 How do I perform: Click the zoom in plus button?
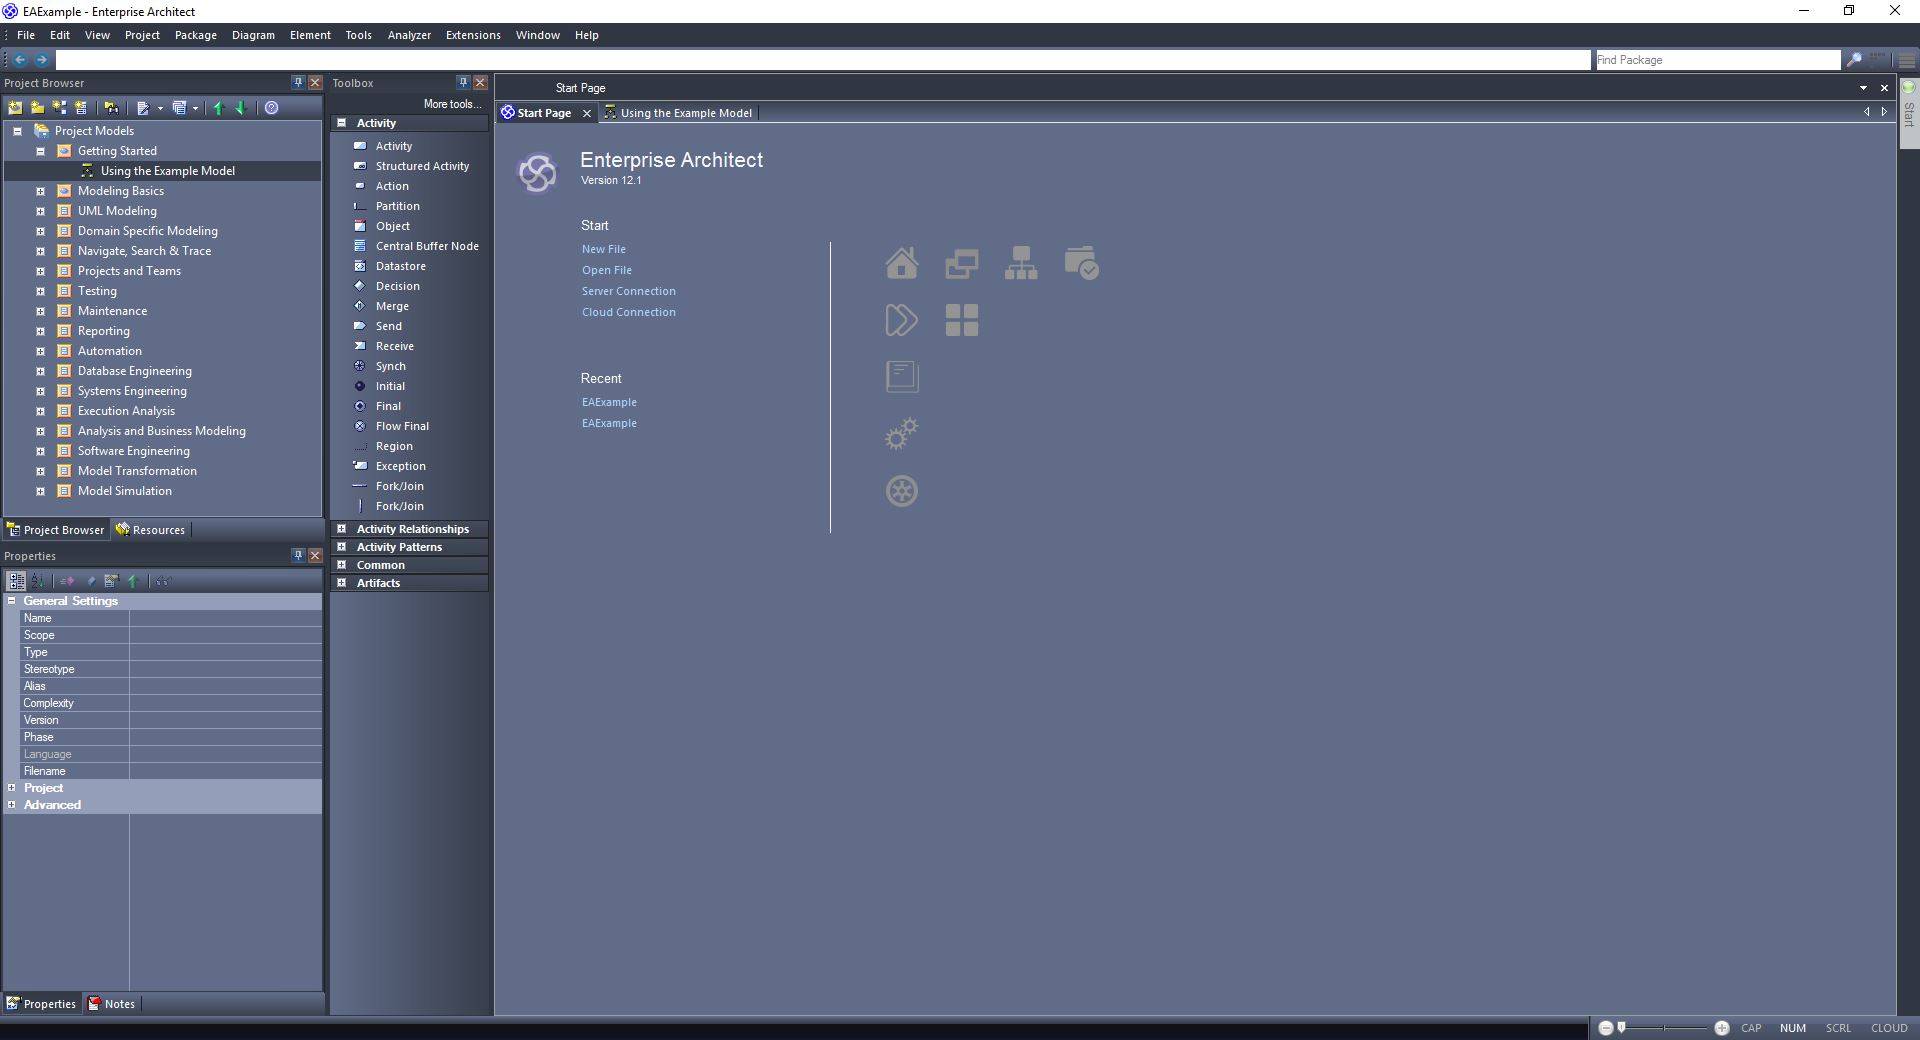pyautogui.click(x=1722, y=1028)
